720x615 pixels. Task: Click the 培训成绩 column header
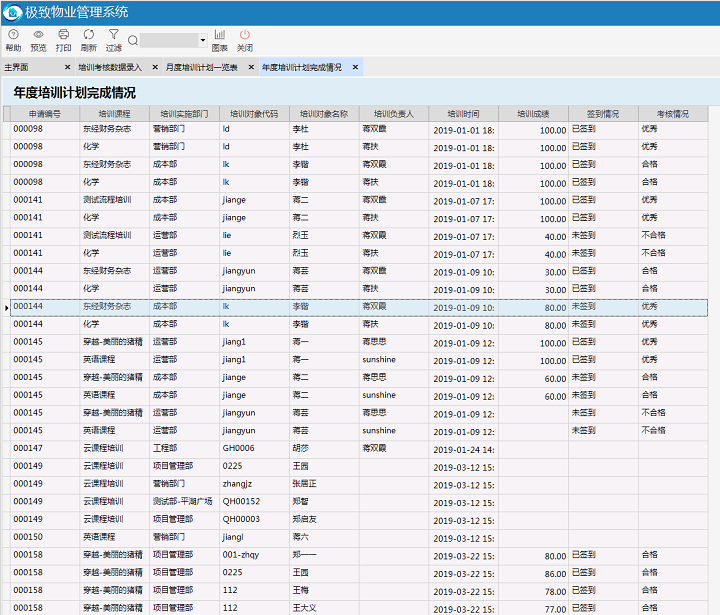[x=533, y=114]
